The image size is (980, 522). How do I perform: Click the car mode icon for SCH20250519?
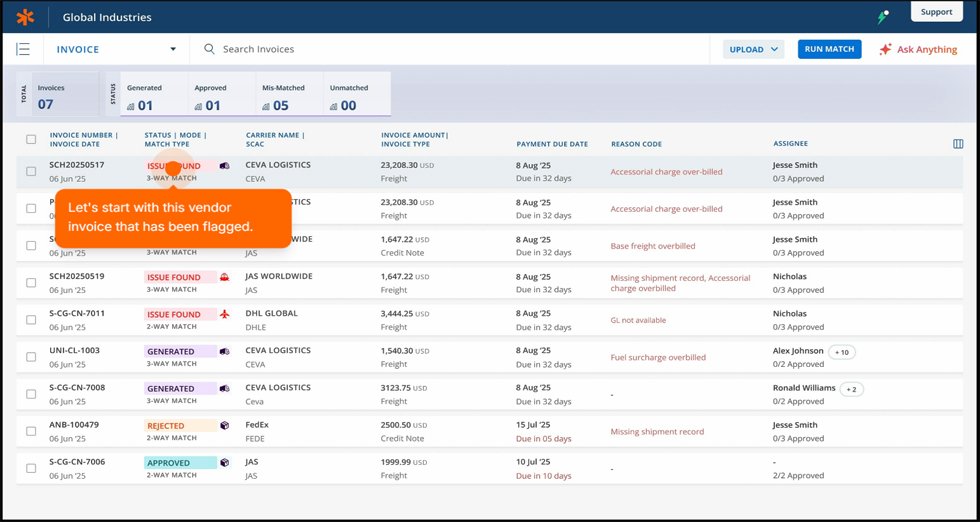tap(225, 277)
